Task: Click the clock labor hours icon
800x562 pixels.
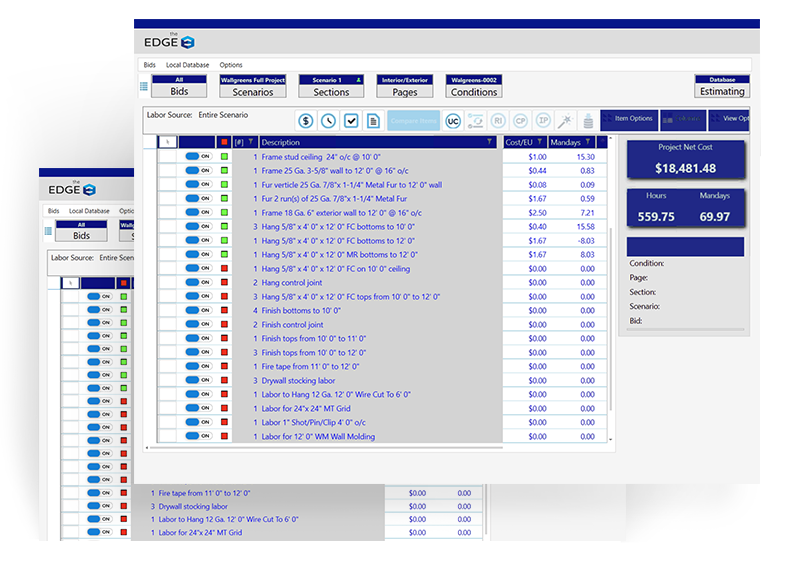Action: click(x=328, y=120)
